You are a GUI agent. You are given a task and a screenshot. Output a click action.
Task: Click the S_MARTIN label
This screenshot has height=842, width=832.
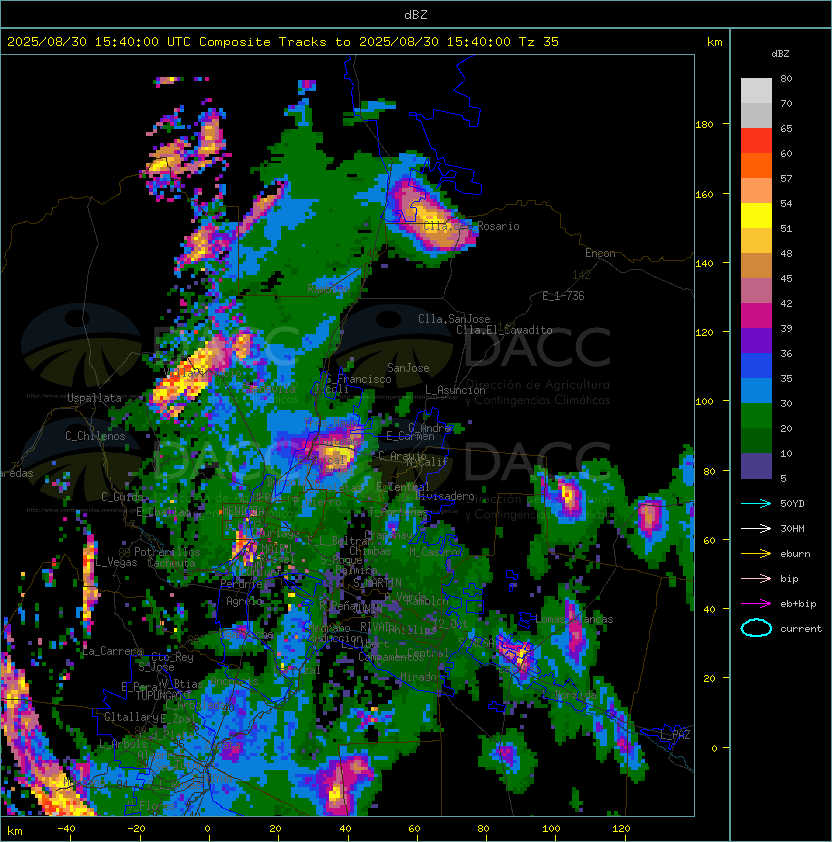click(377, 583)
